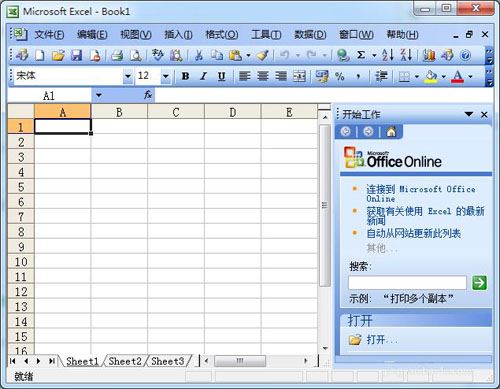Click the vertical scrollbar thumb
The height and width of the screenshot is (389, 500).
point(324,205)
